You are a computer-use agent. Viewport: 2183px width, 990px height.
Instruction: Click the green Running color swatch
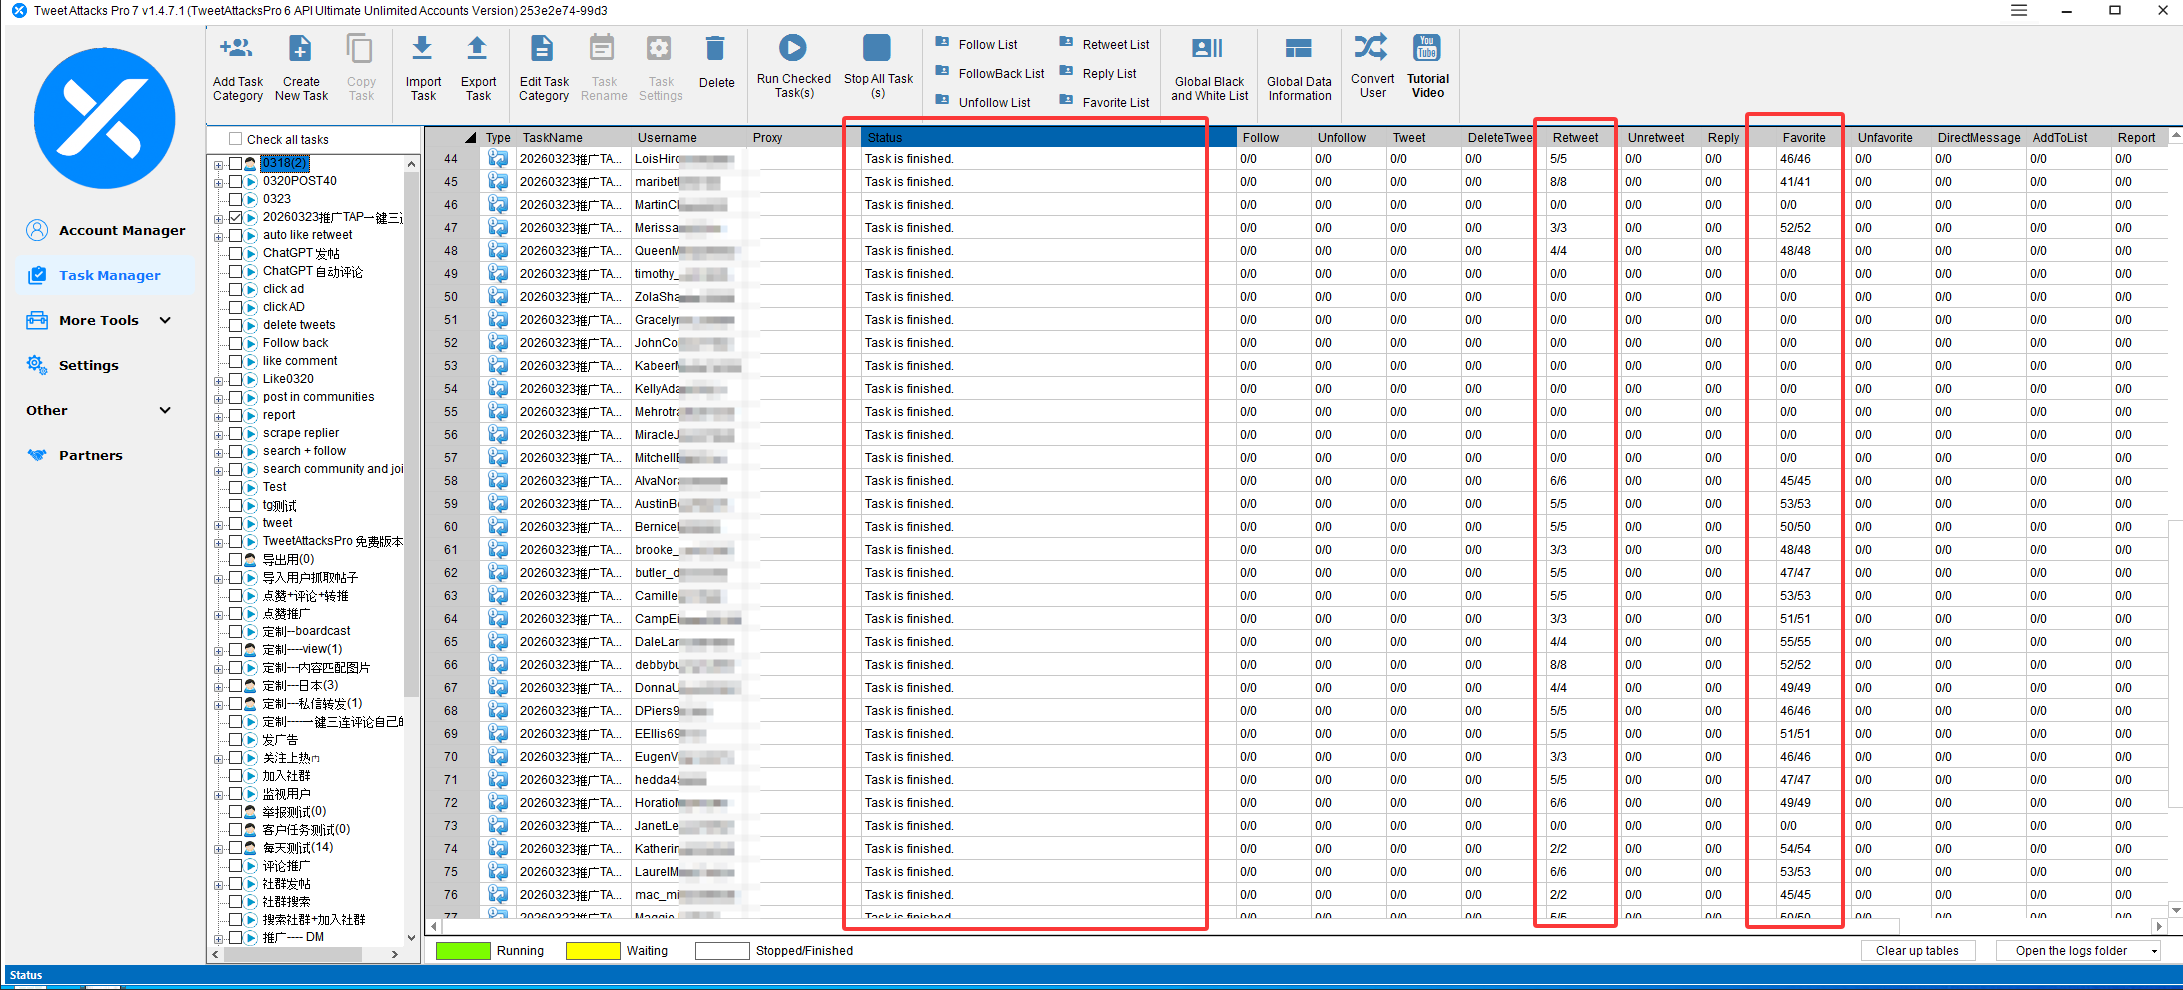click(x=463, y=951)
